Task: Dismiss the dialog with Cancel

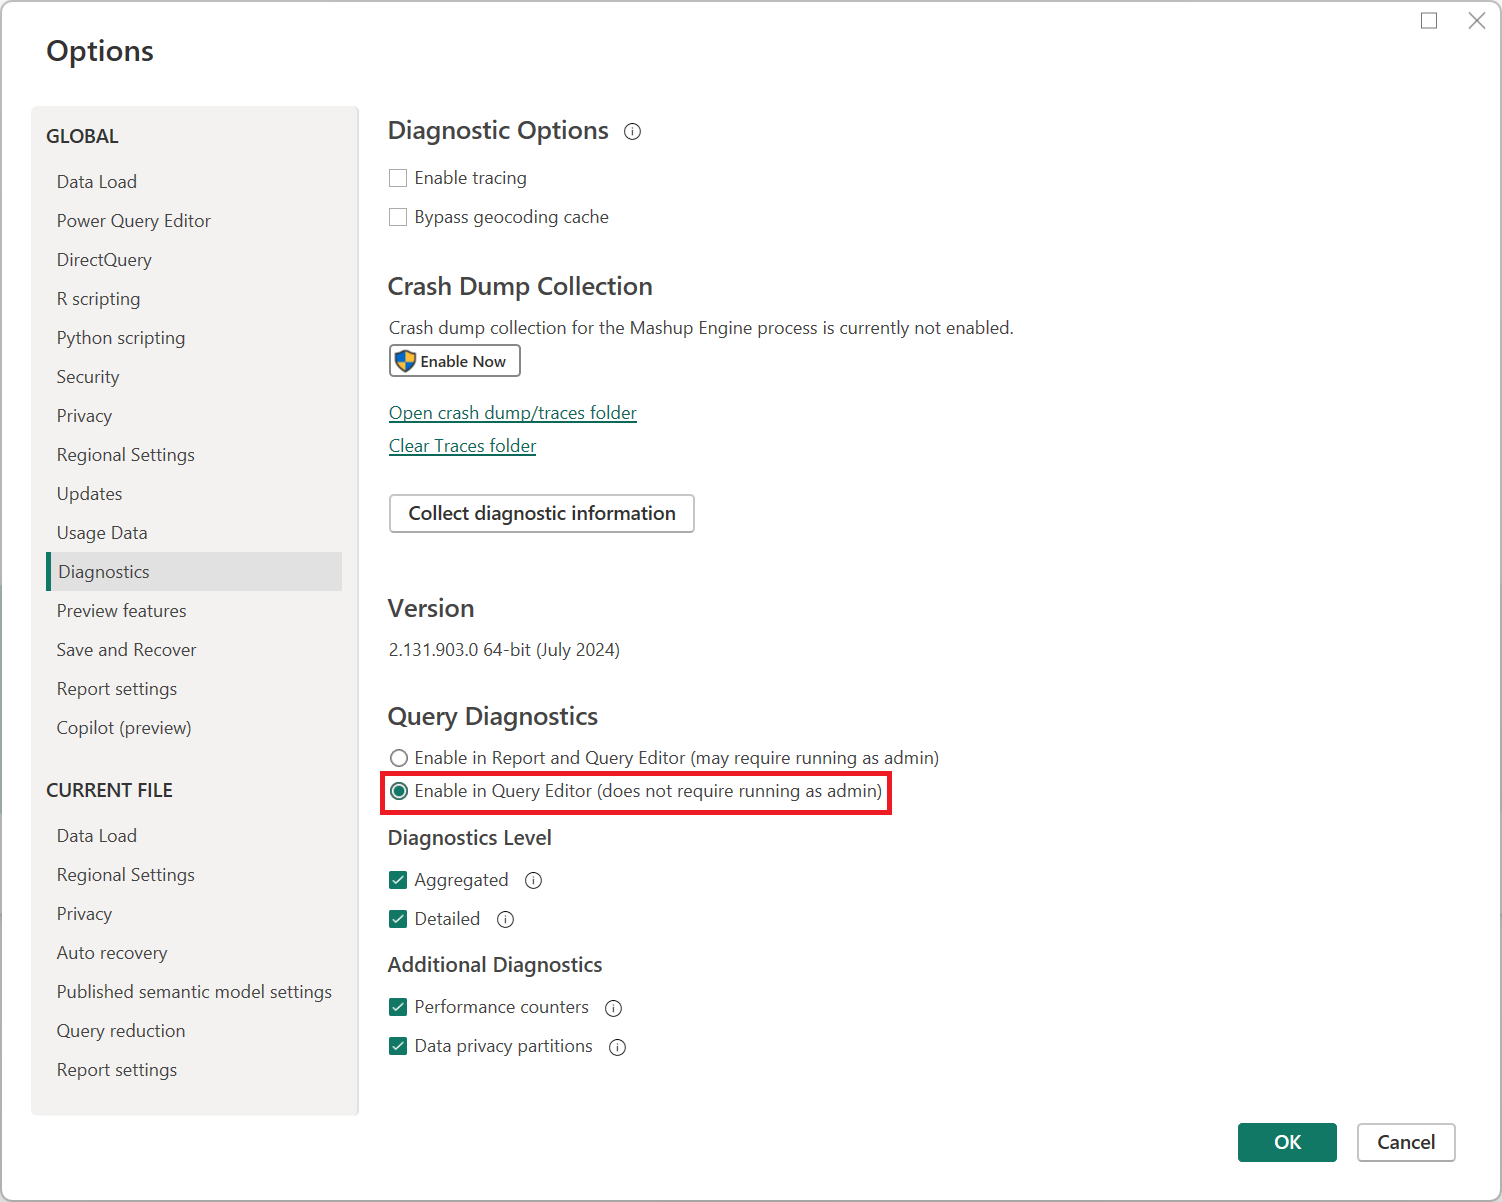Action: click(x=1406, y=1142)
